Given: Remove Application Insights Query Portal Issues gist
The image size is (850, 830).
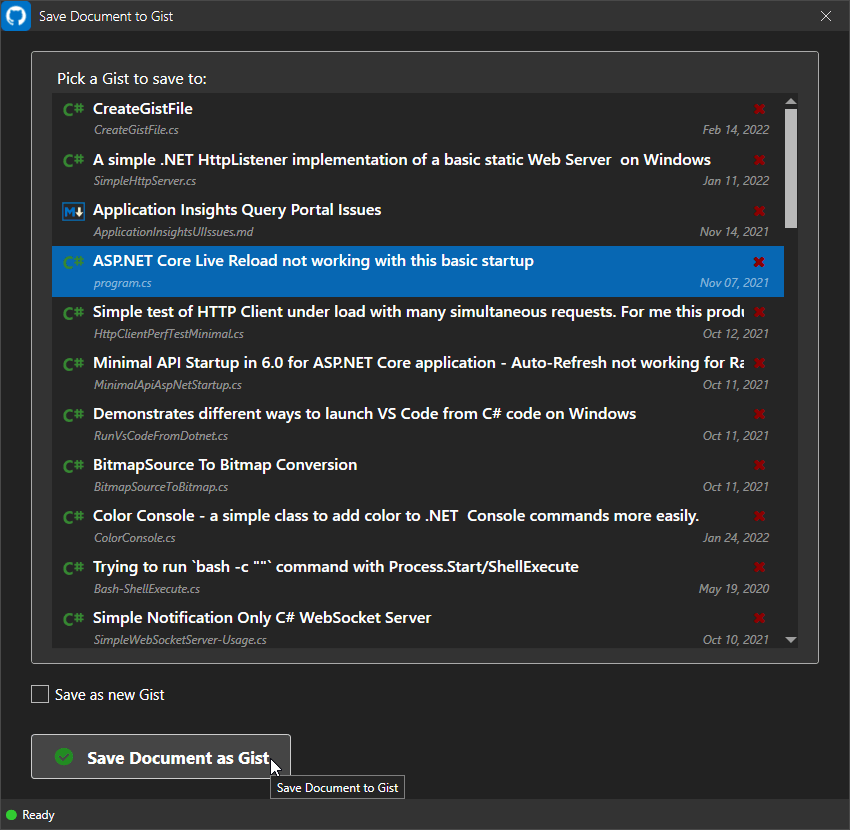Looking at the screenshot, I should pos(759,211).
